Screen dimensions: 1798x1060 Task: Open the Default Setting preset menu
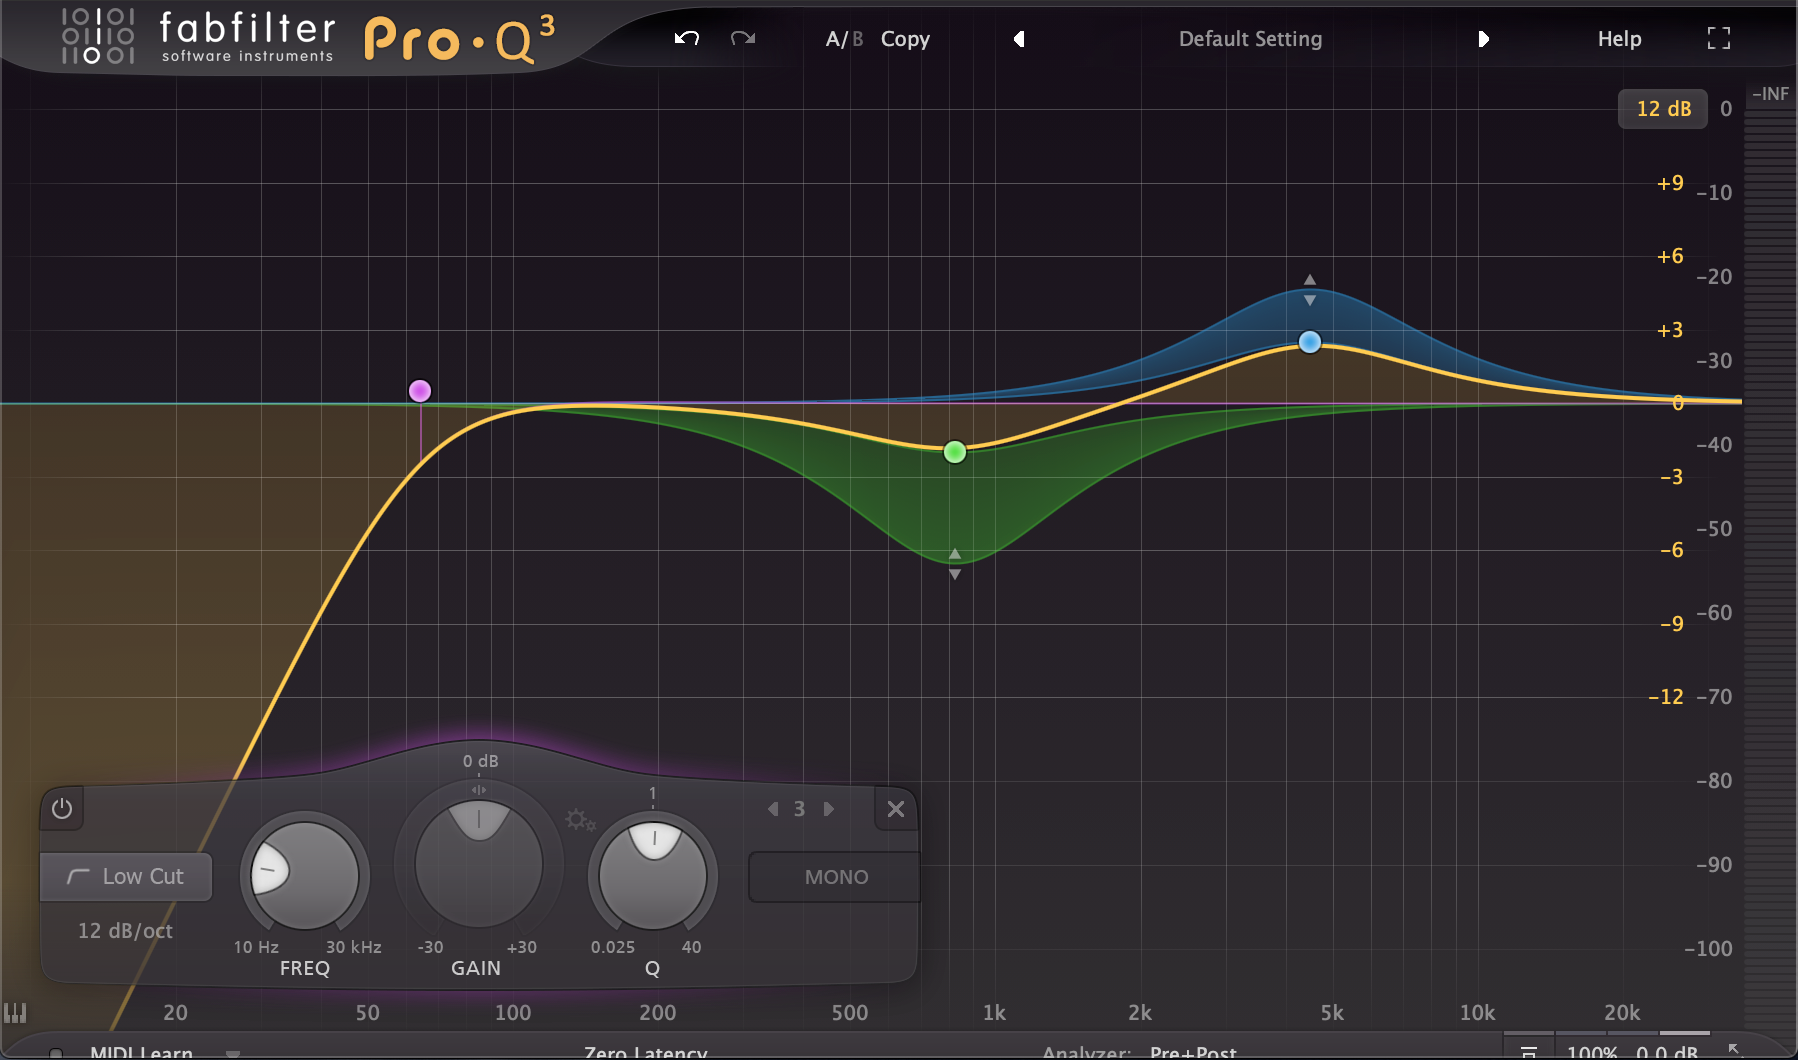1250,39
